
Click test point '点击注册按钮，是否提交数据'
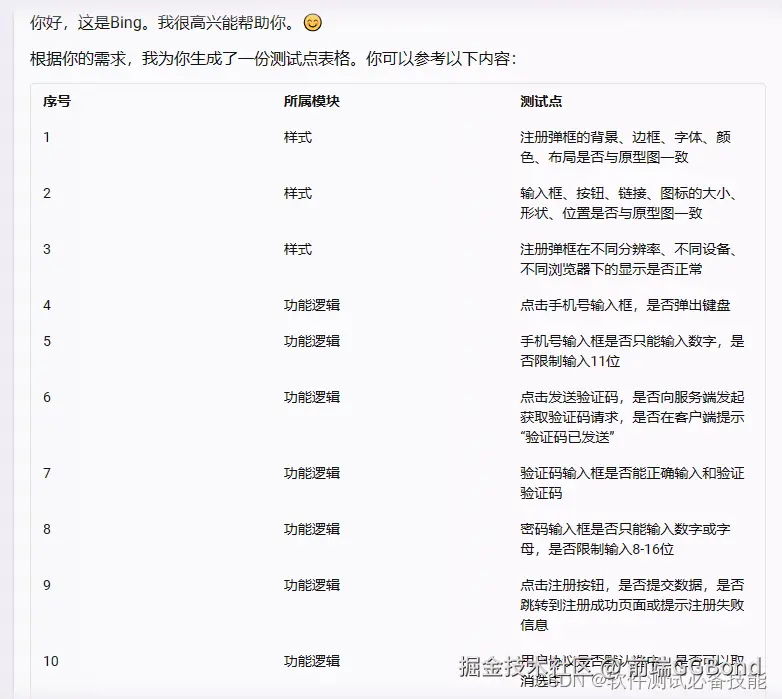pos(632,605)
